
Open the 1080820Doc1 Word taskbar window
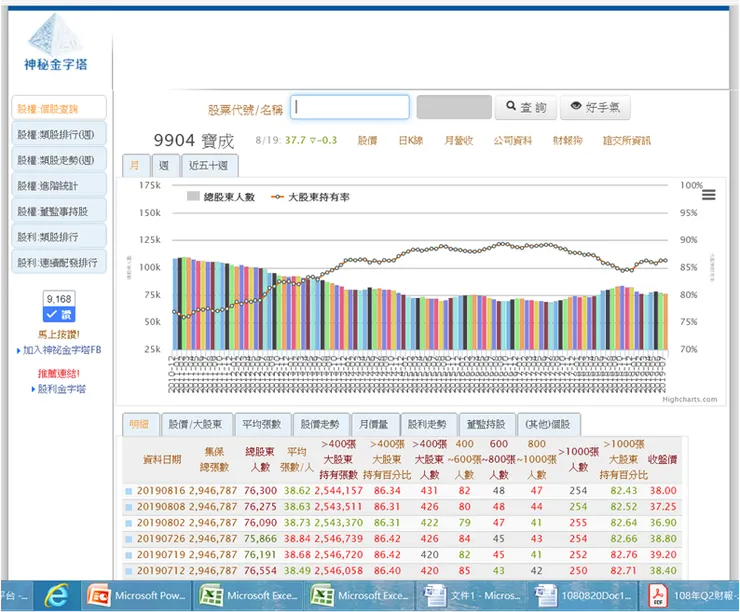point(584,596)
